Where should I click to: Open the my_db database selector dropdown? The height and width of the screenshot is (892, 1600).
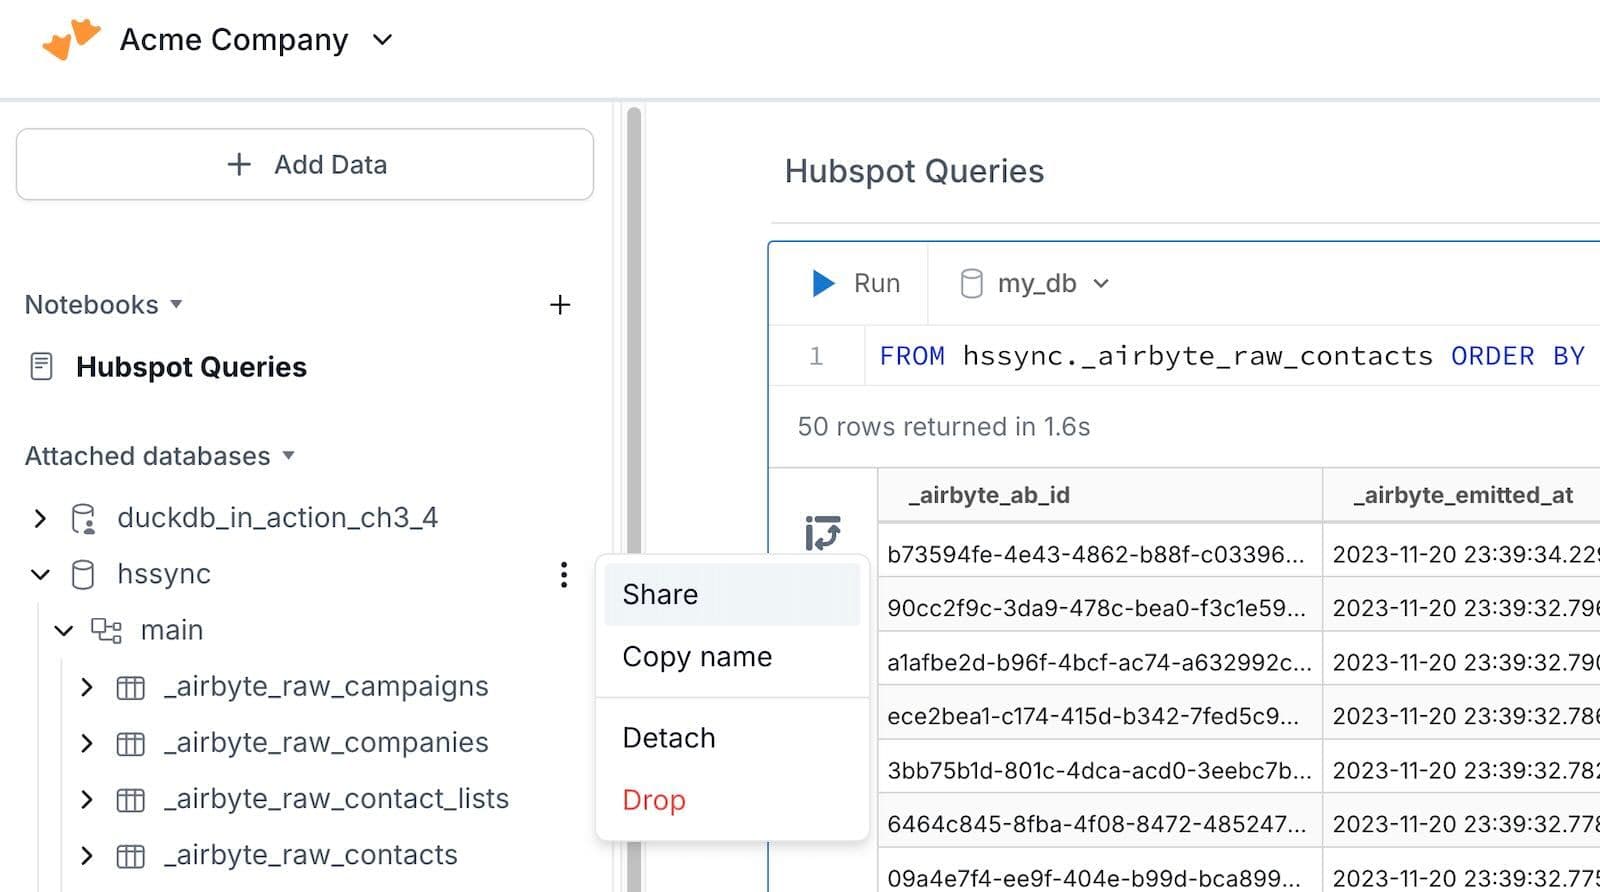pyautogui.click(x=1034, y=284)
